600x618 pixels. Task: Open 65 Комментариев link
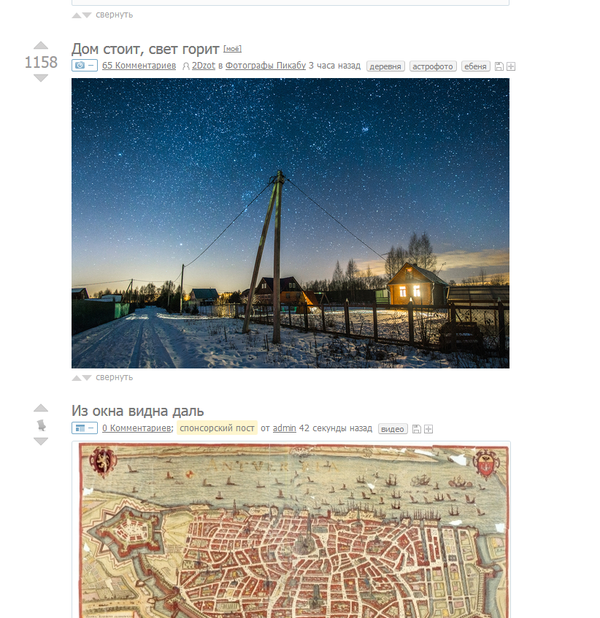coord(139,65)
